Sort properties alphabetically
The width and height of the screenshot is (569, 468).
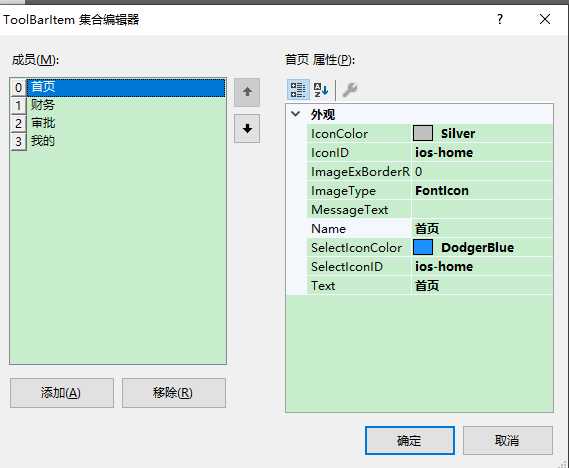click(321, 90)
